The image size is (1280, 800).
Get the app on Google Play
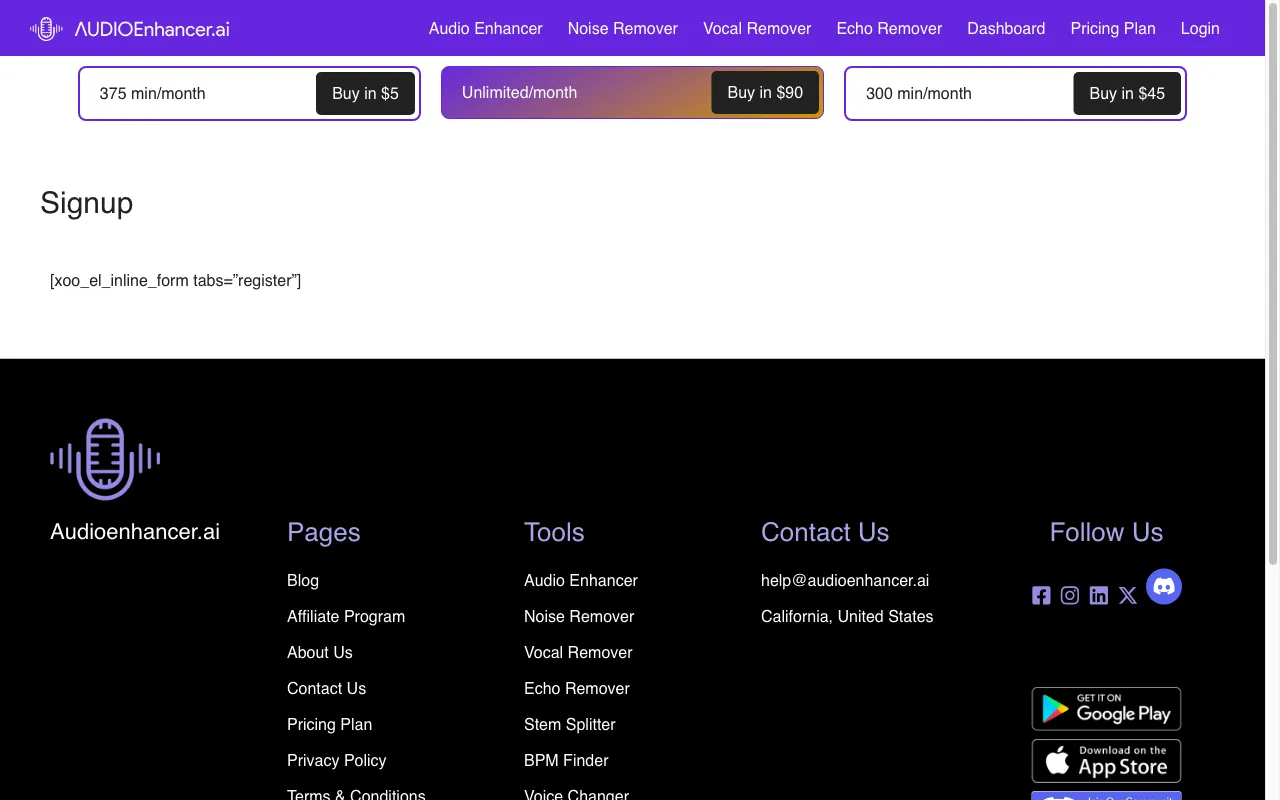click(1106, 709)
